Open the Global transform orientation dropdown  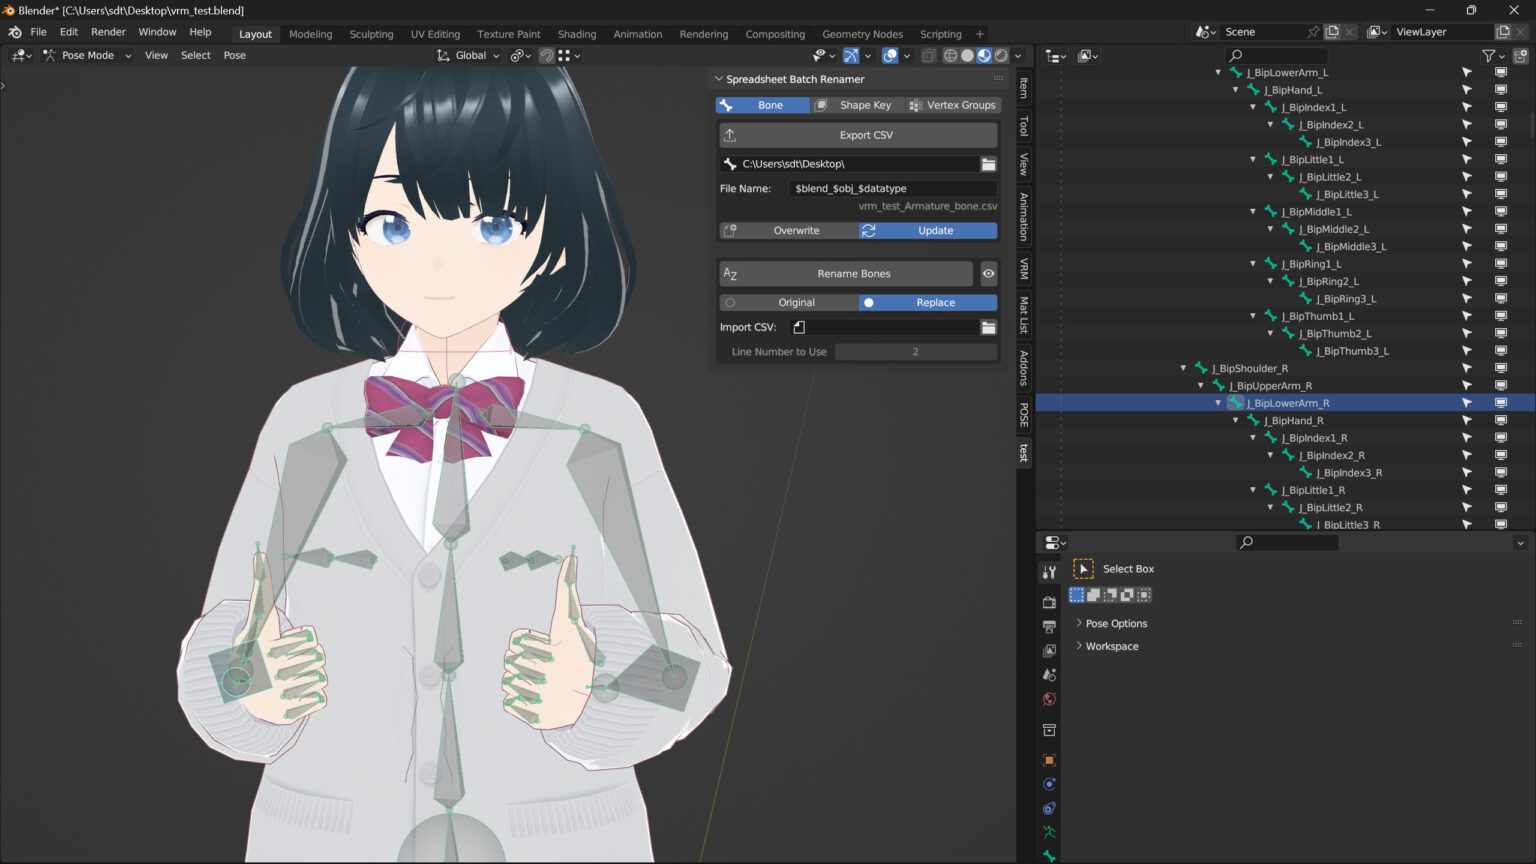467,55
